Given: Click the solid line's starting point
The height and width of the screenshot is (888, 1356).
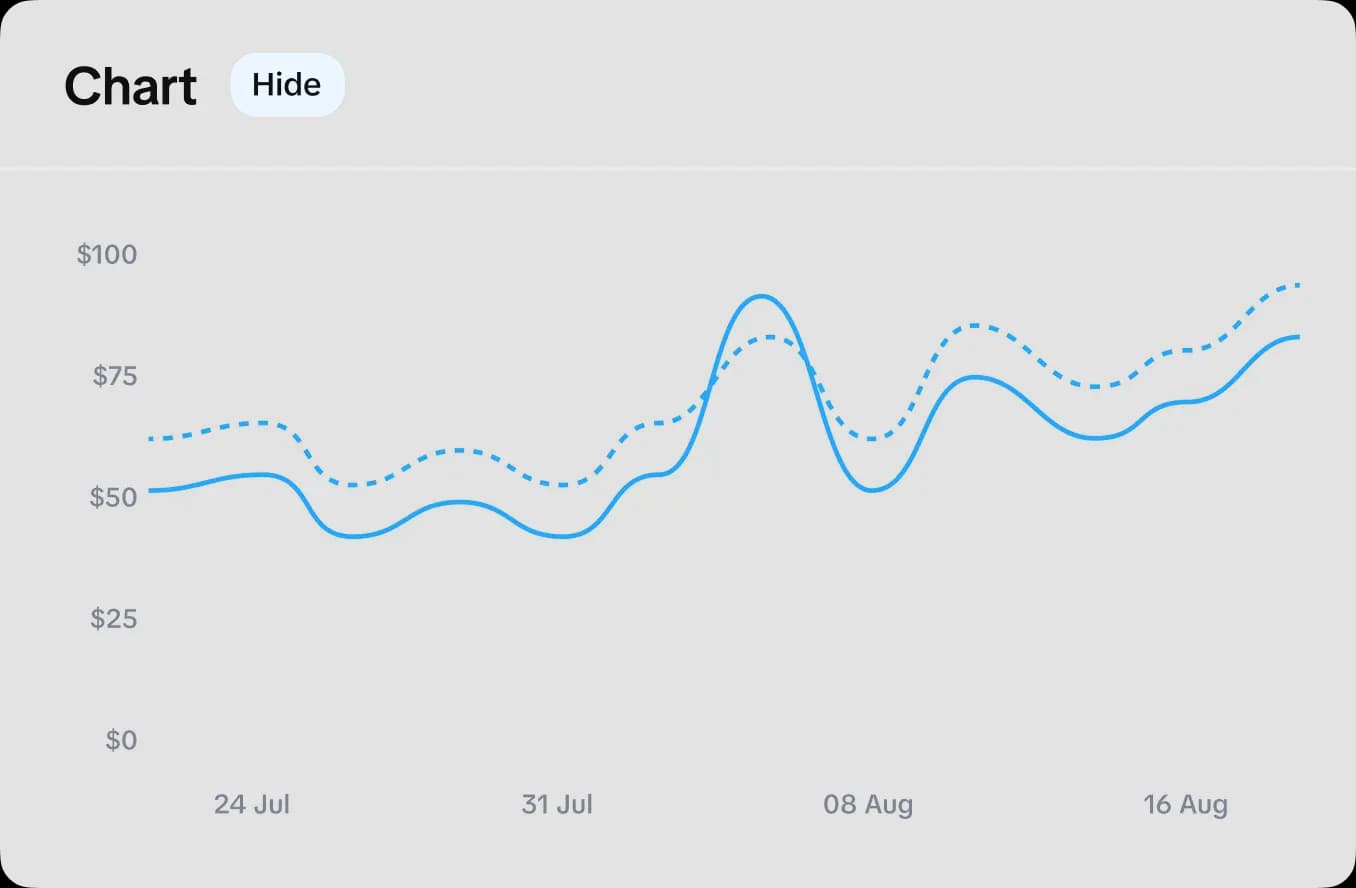Looking at the screenshot, I should 152,491.
